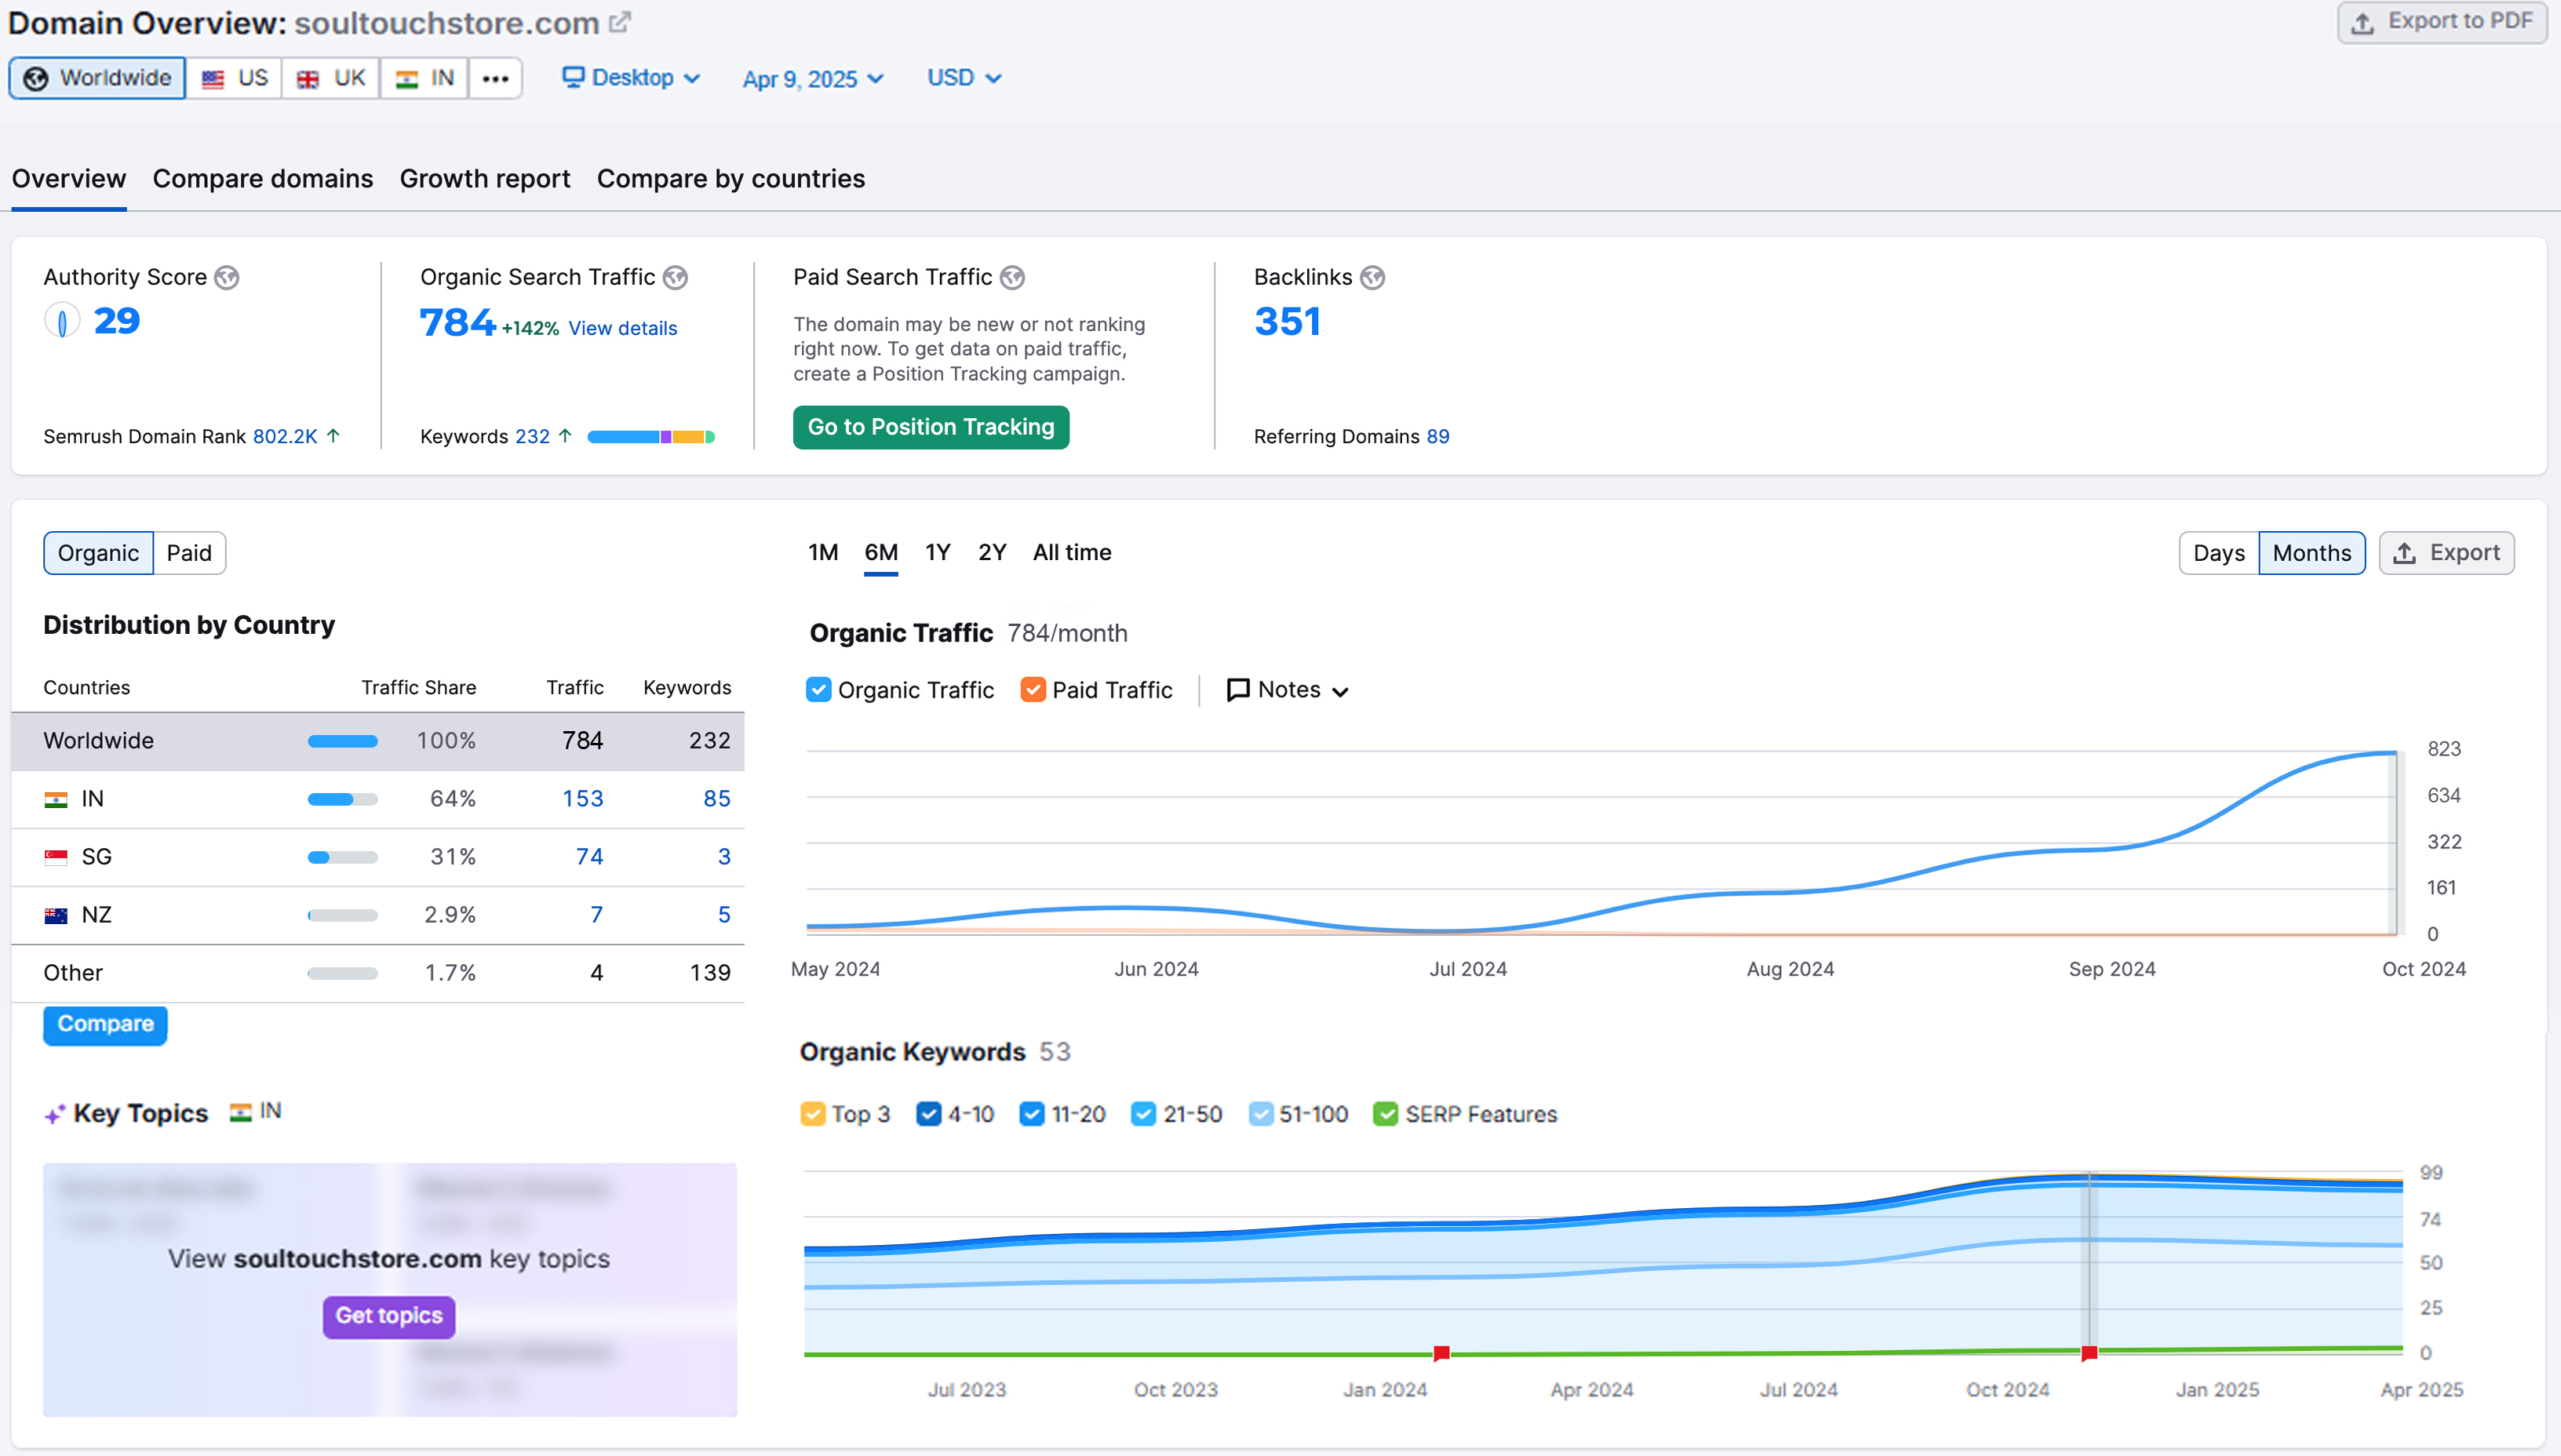
Task: Click the SG keywords value 3
Action: (724, 857)
